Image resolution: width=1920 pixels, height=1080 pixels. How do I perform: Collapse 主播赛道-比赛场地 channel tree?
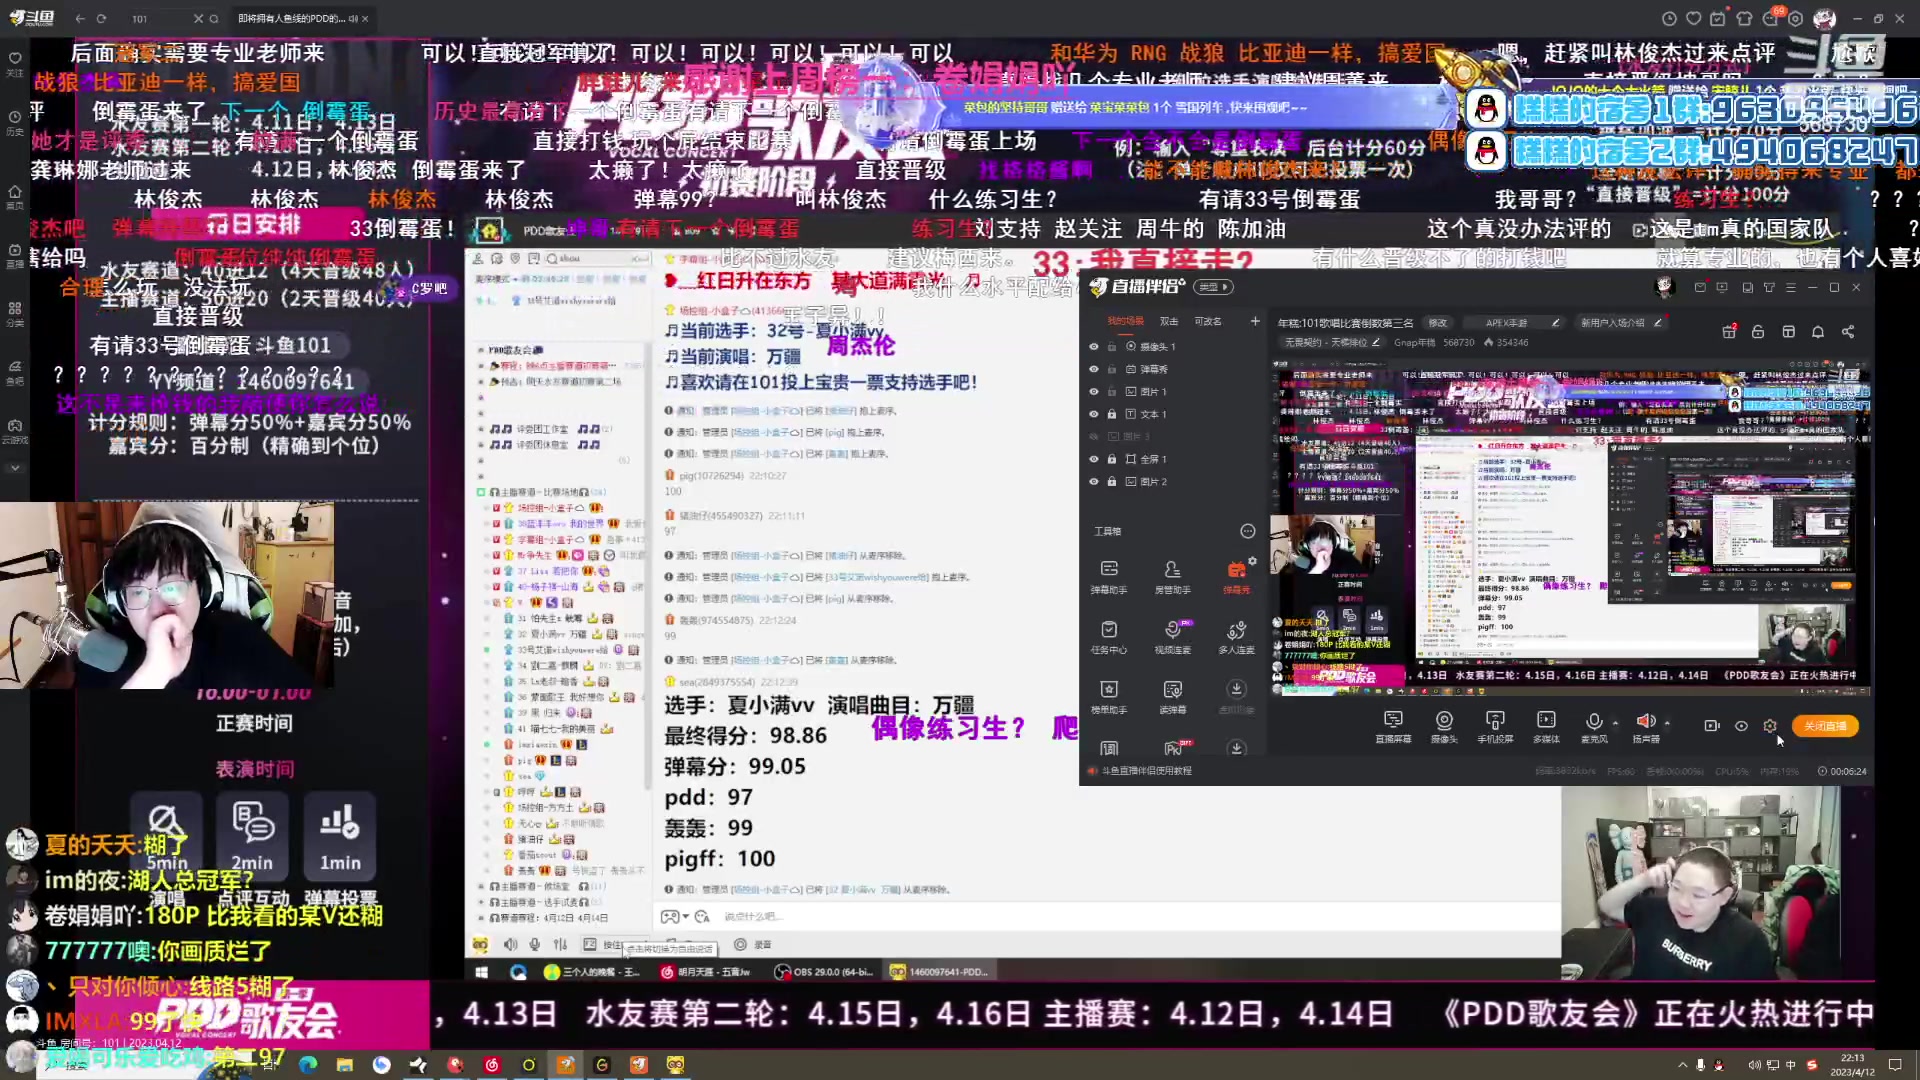pos(481,492)
